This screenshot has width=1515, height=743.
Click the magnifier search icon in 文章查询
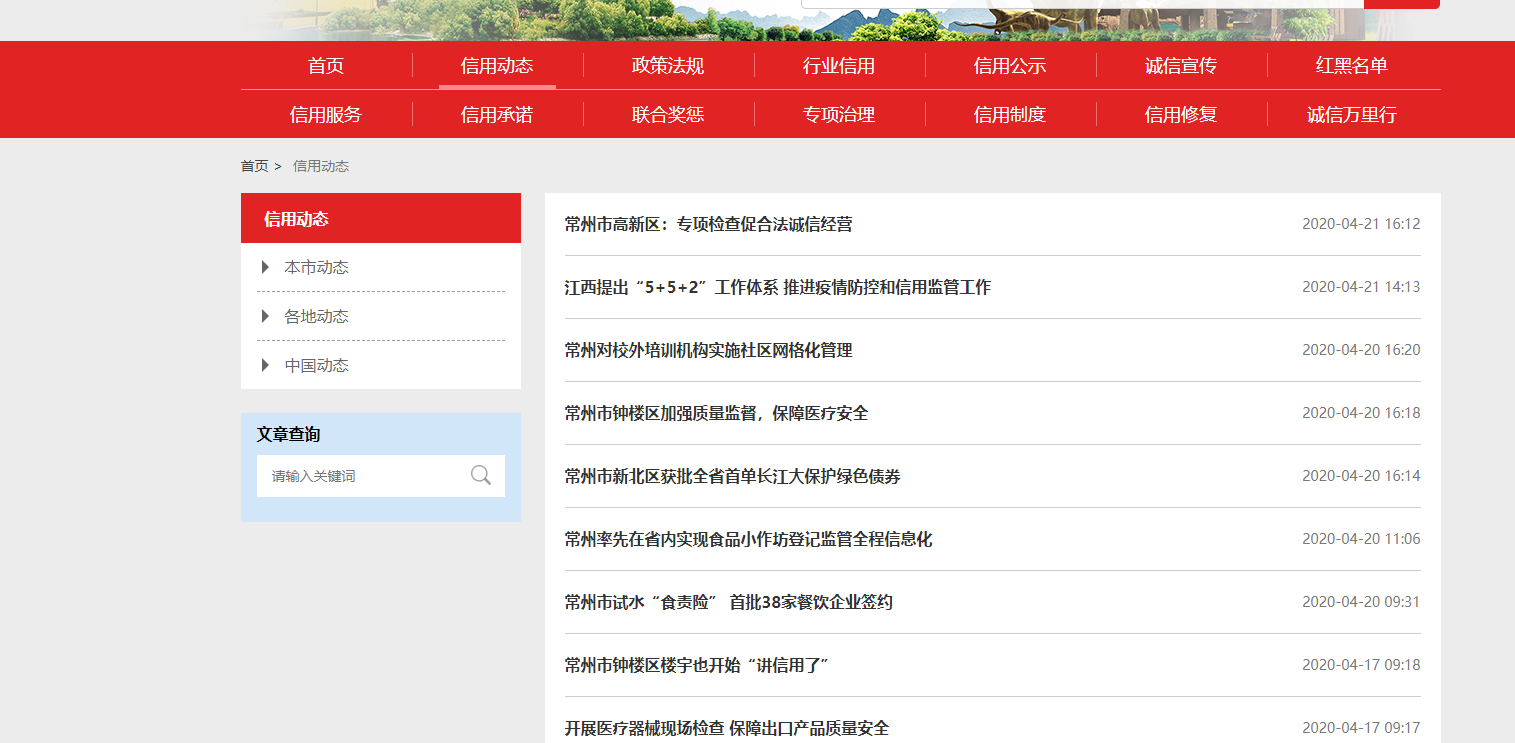(x=481, y=475)
